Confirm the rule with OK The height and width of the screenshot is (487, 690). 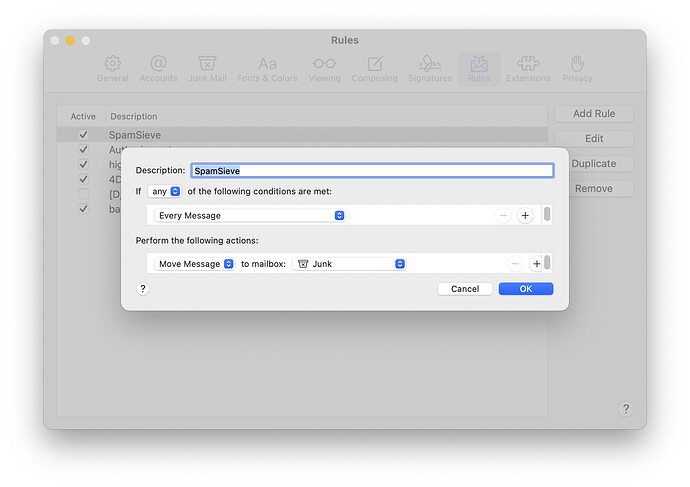tap(526, 289)
